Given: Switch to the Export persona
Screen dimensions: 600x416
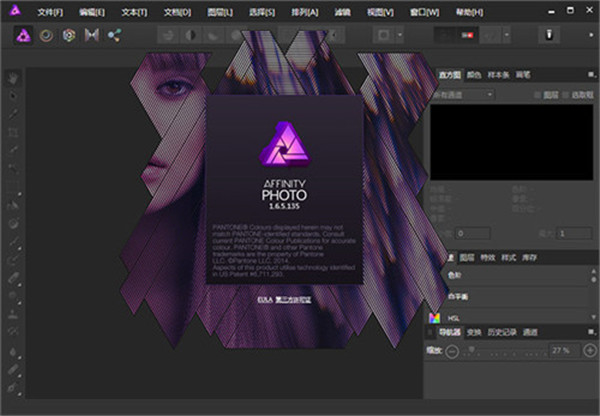Looking at the screenshot, I should tap(114, 36).
